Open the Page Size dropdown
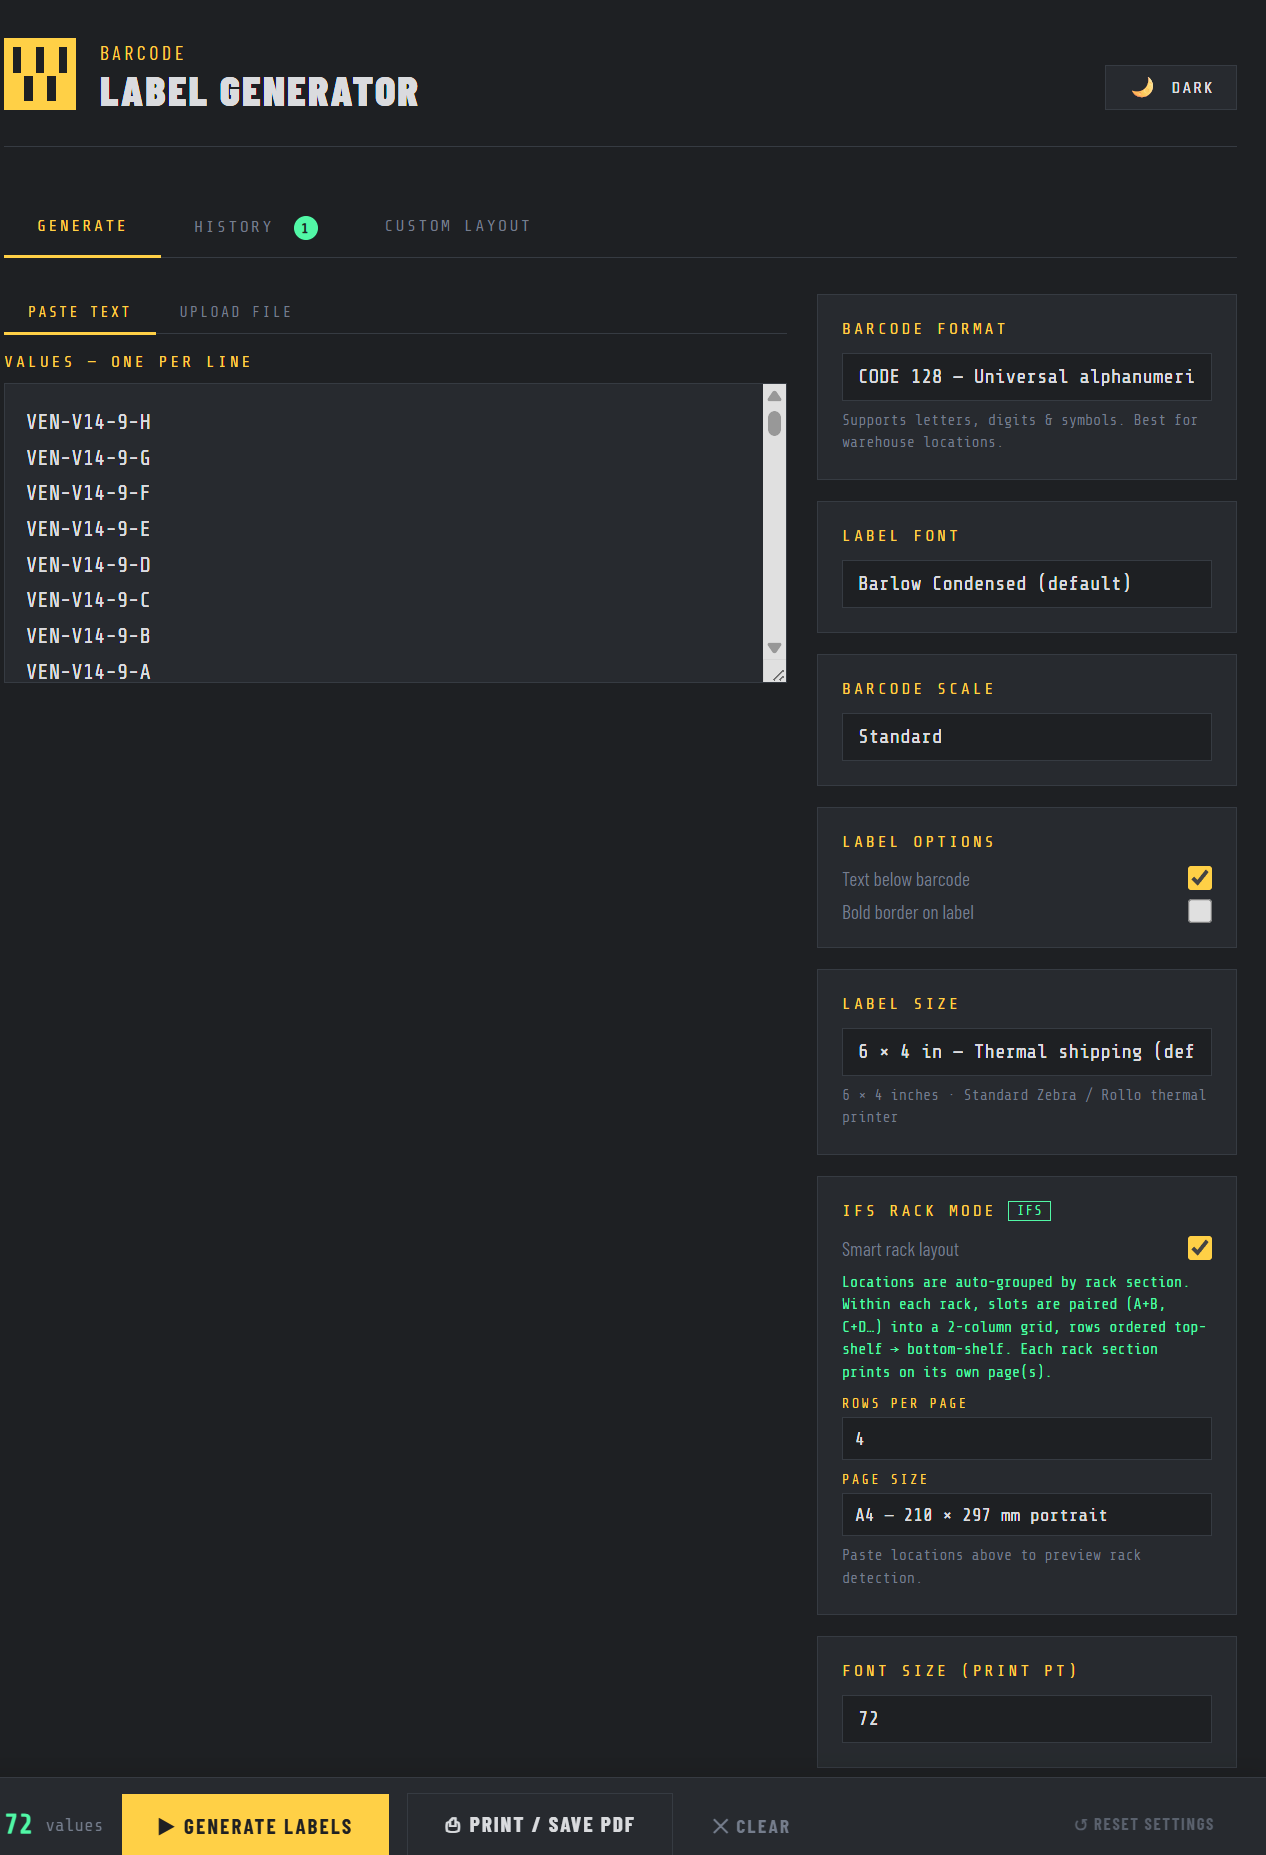 [x=1027, y=1515]
